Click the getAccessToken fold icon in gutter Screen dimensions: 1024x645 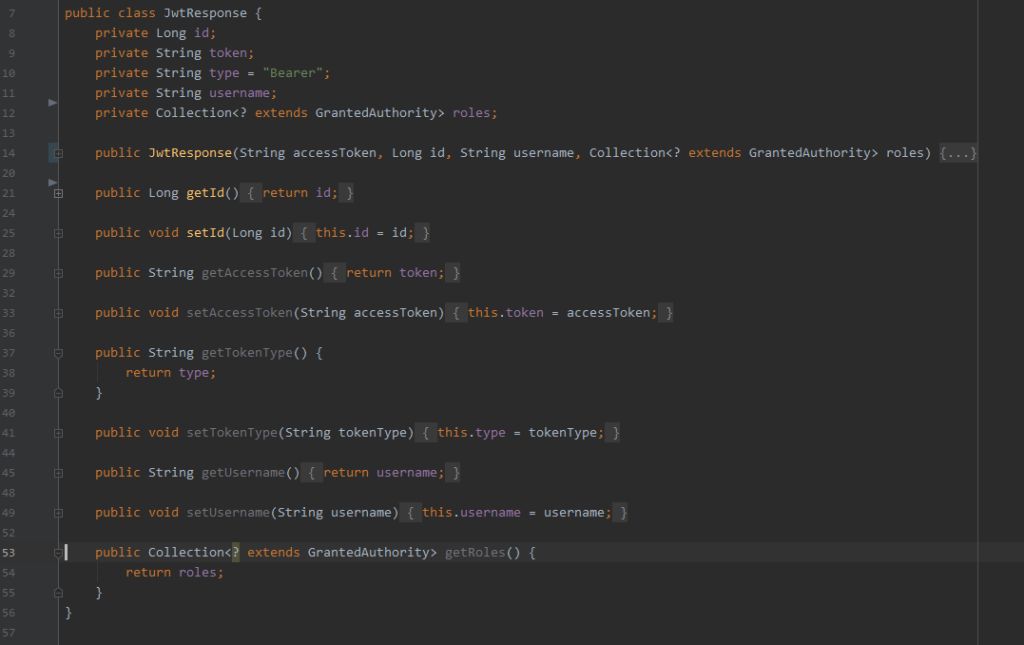(58, 273)
